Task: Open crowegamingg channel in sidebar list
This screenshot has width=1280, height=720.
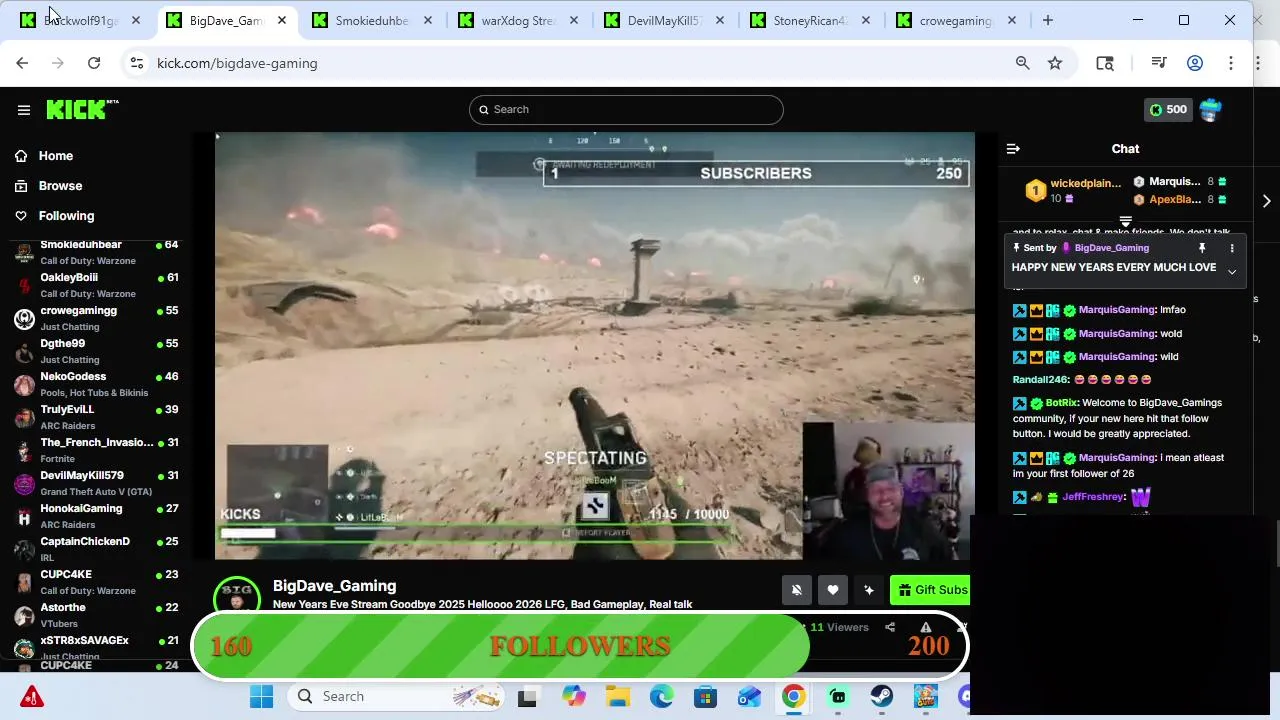Action: point(96,318)
